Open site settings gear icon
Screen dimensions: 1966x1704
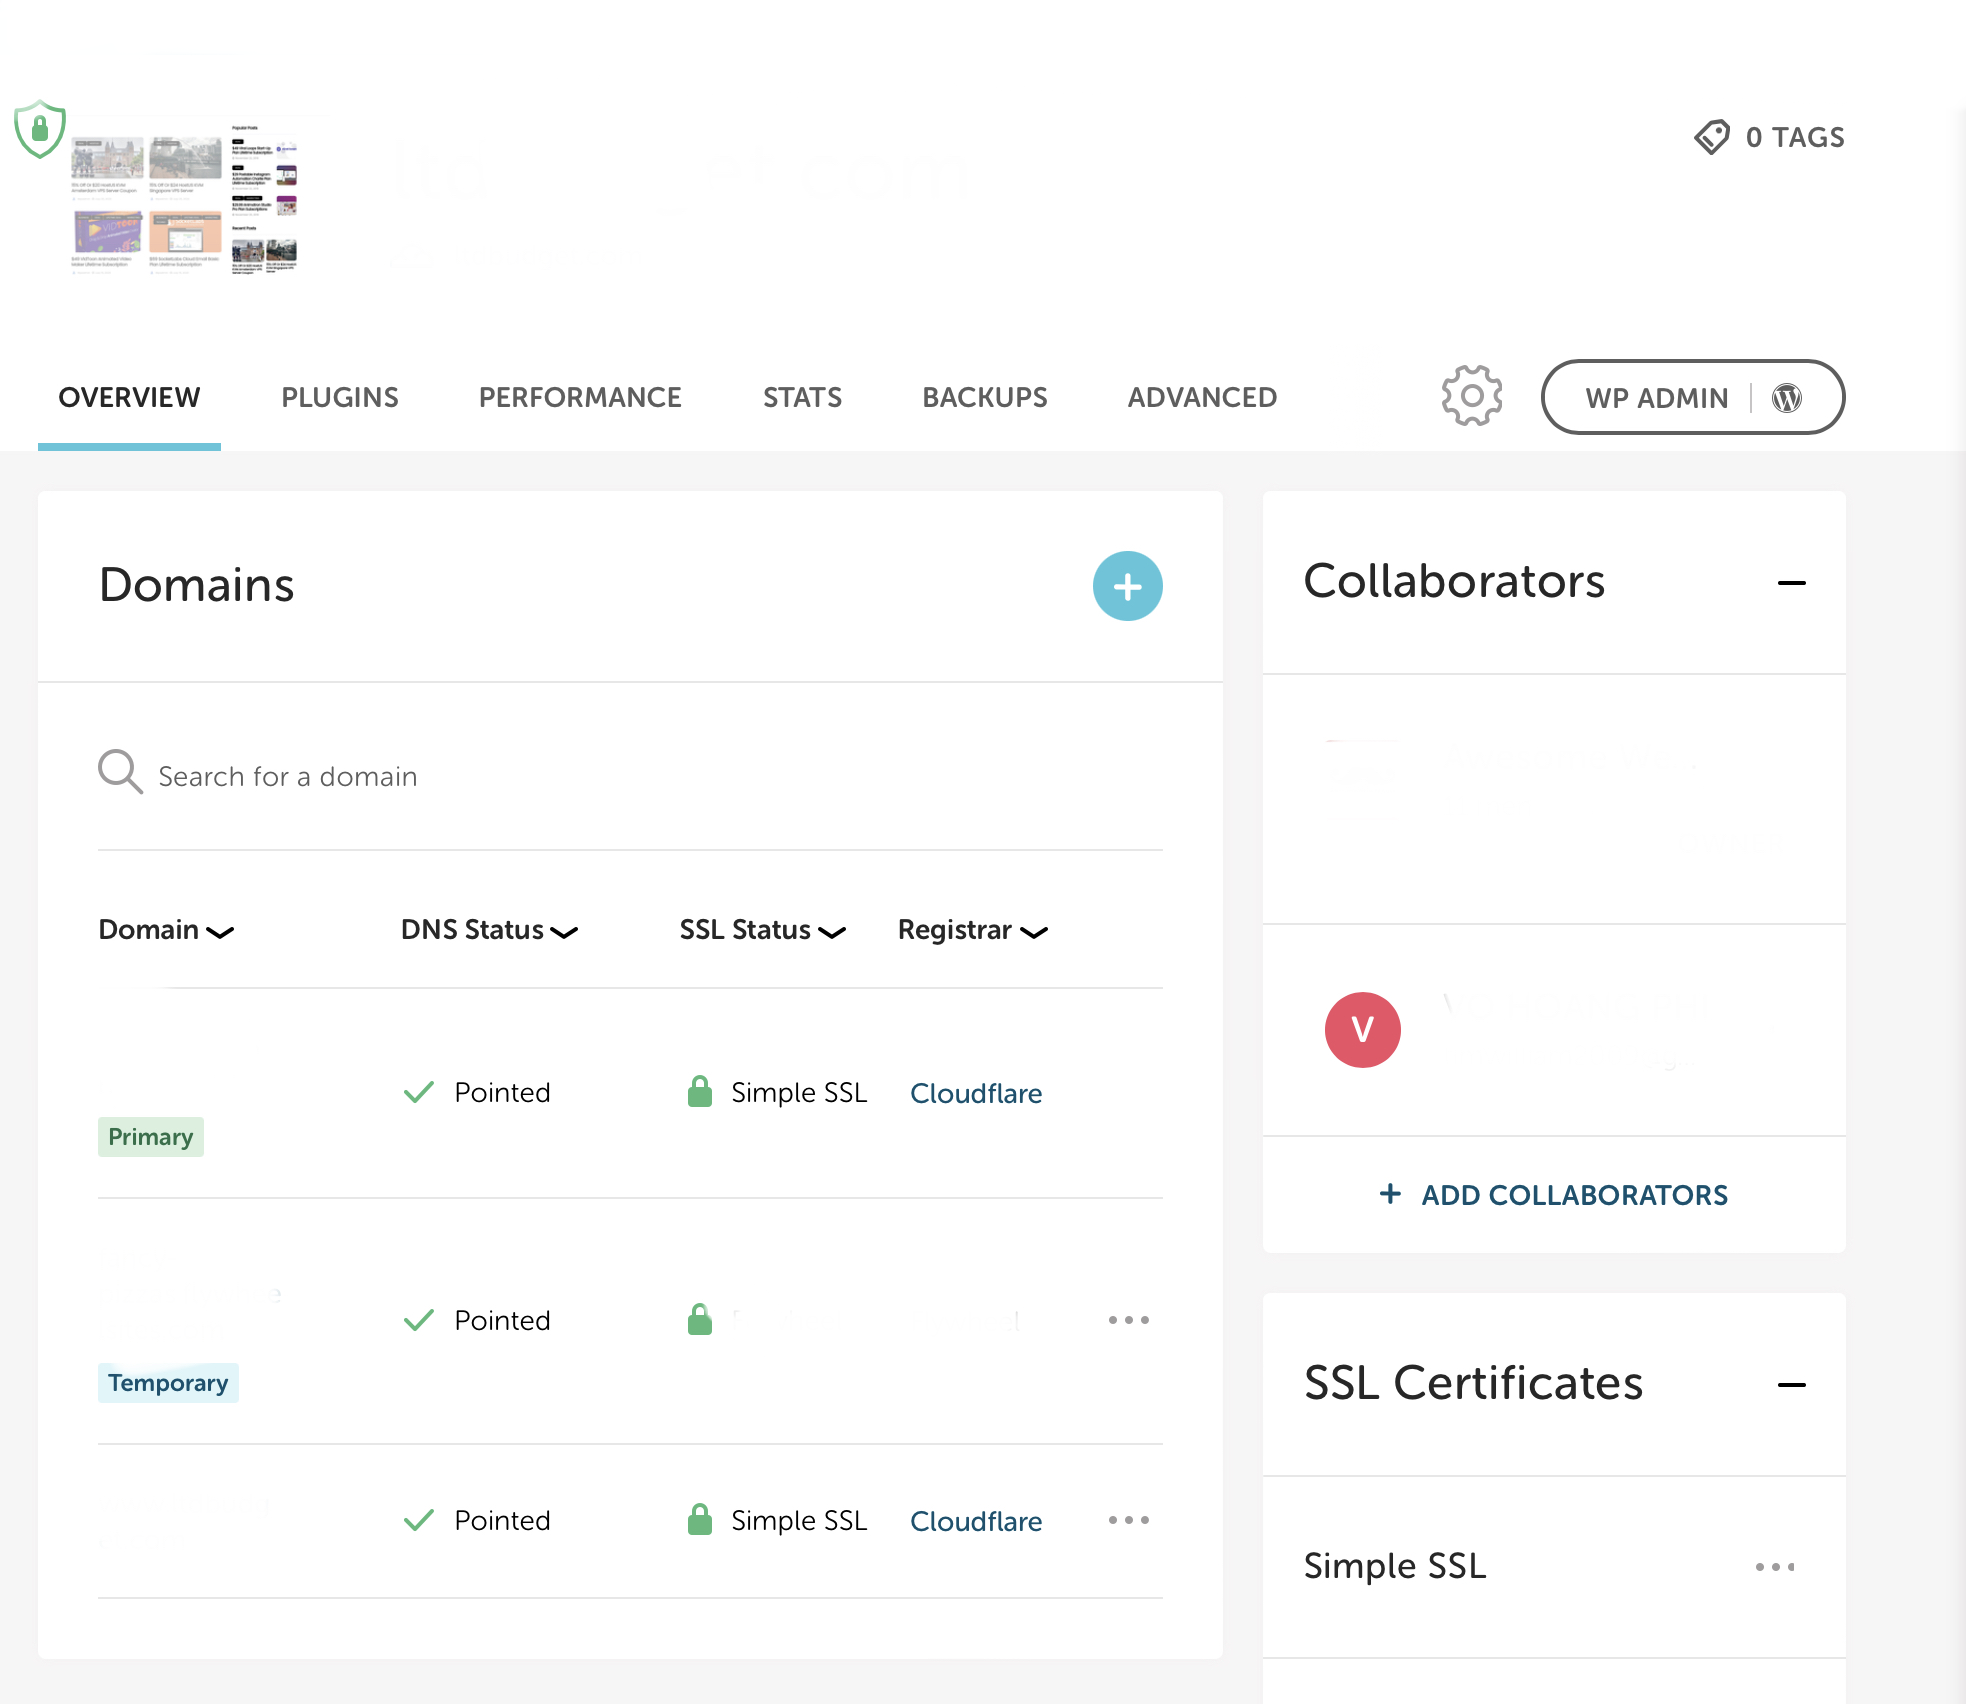1471,396
